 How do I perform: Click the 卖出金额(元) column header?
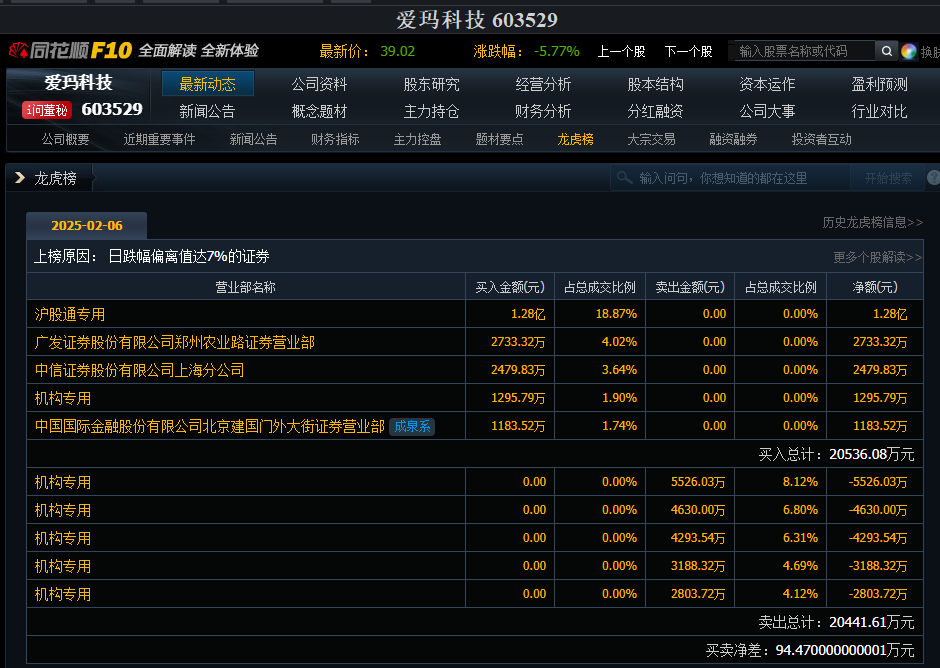(690, 287)
